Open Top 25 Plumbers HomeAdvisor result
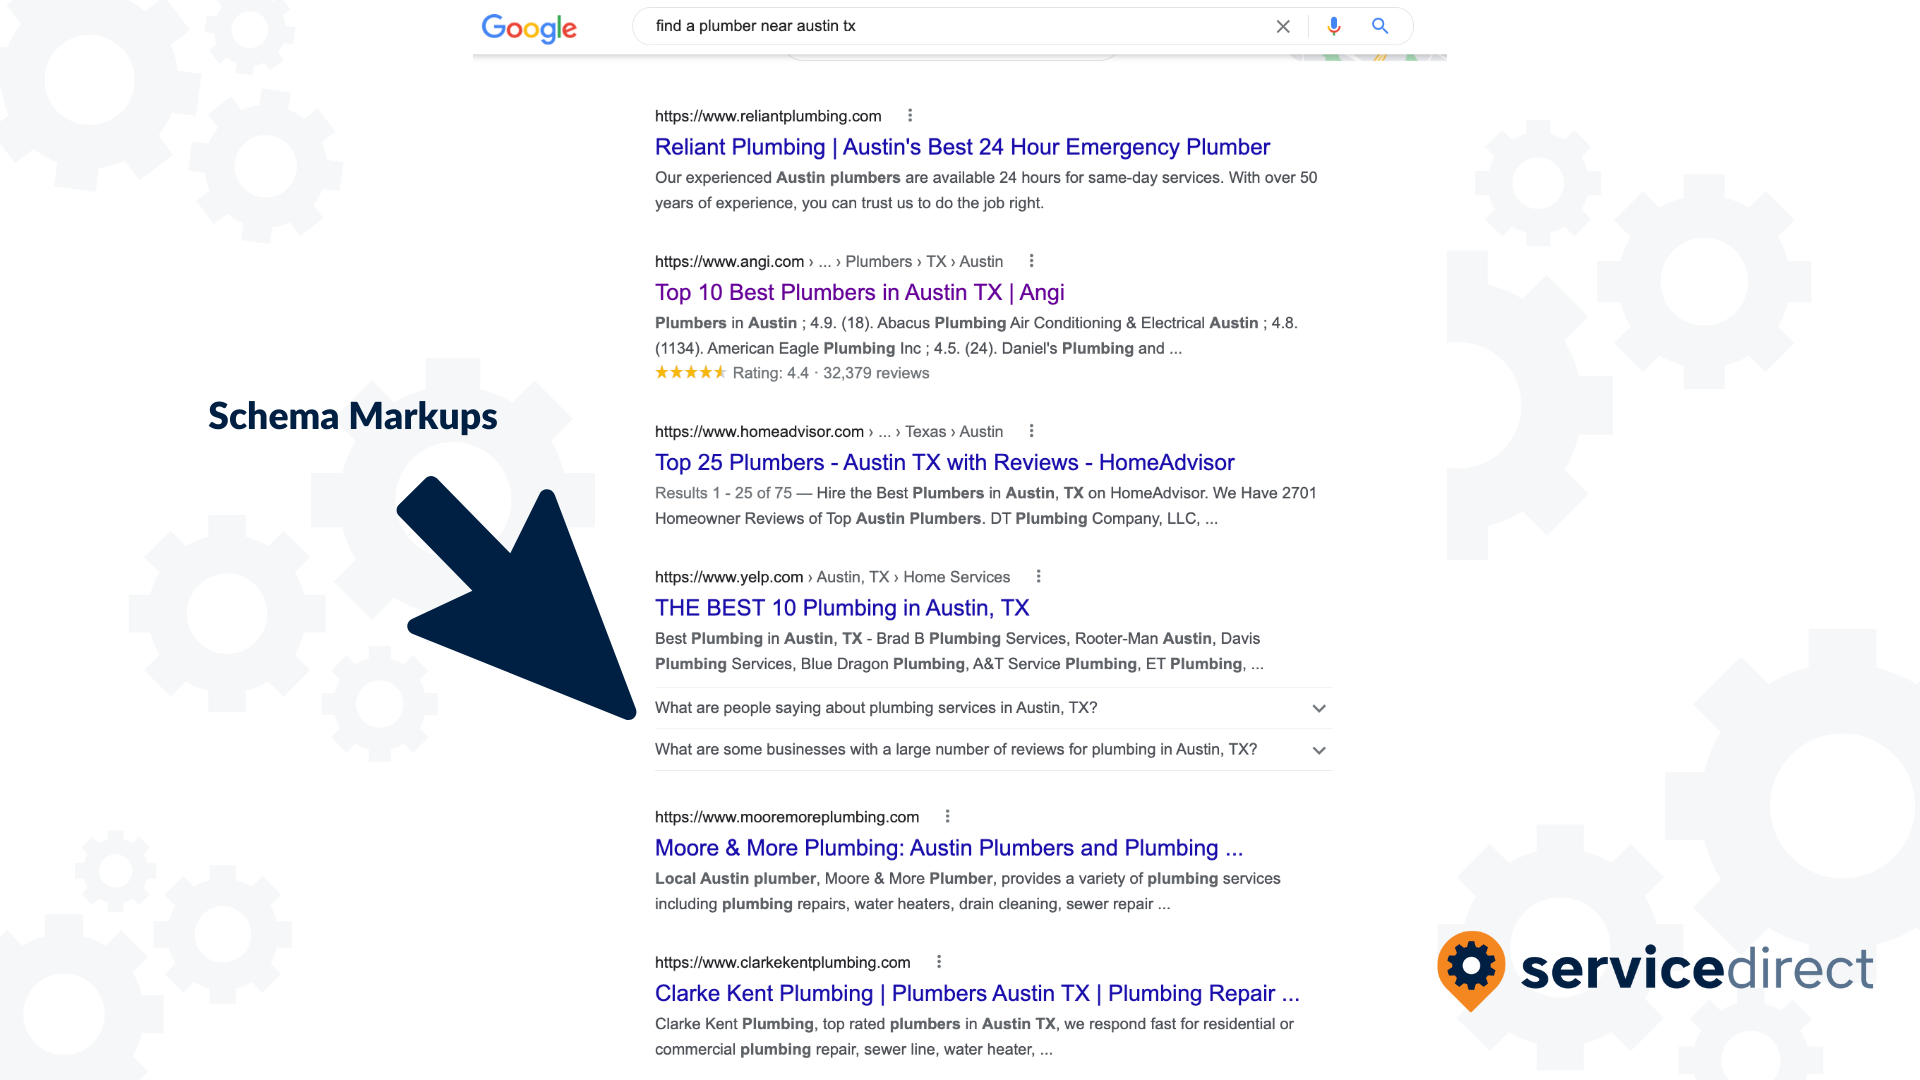The height and width of the screenshot is (1080, 1920). (944, 462)
